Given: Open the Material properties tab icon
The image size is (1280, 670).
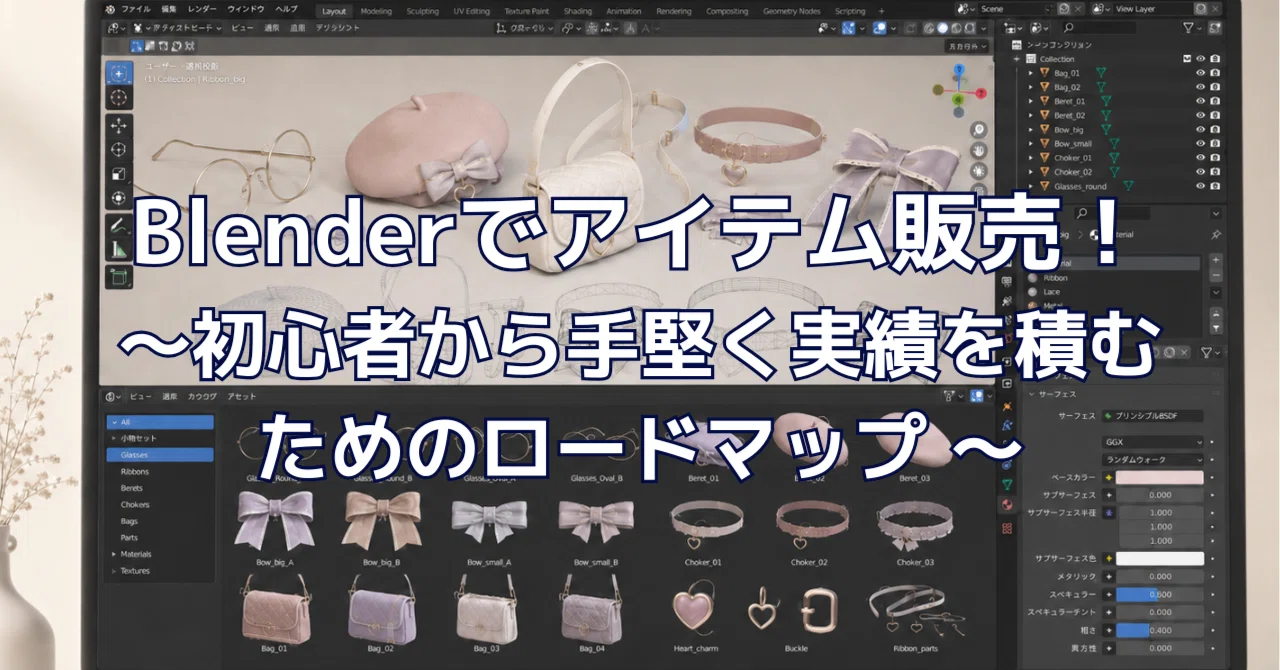Looking at the screenshot, I should 1007,505.
